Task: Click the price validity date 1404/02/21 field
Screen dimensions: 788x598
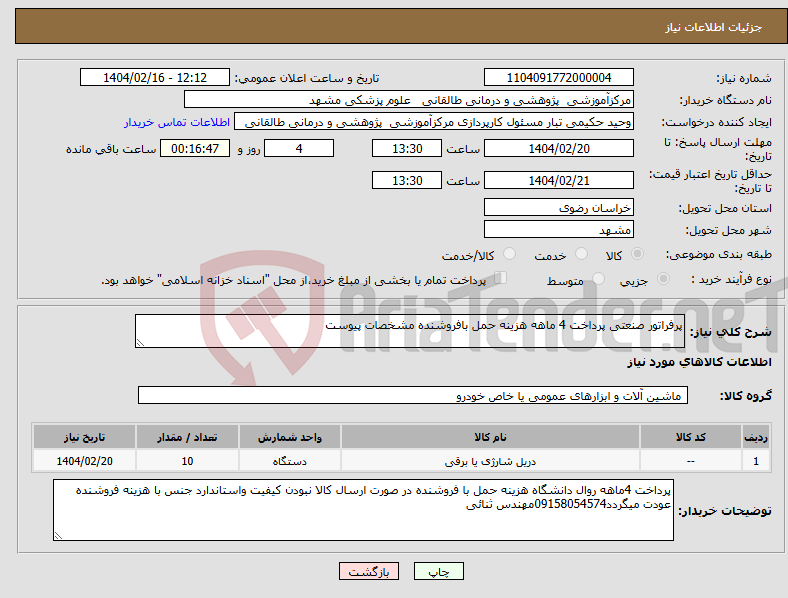Action: tap(559, 180)
